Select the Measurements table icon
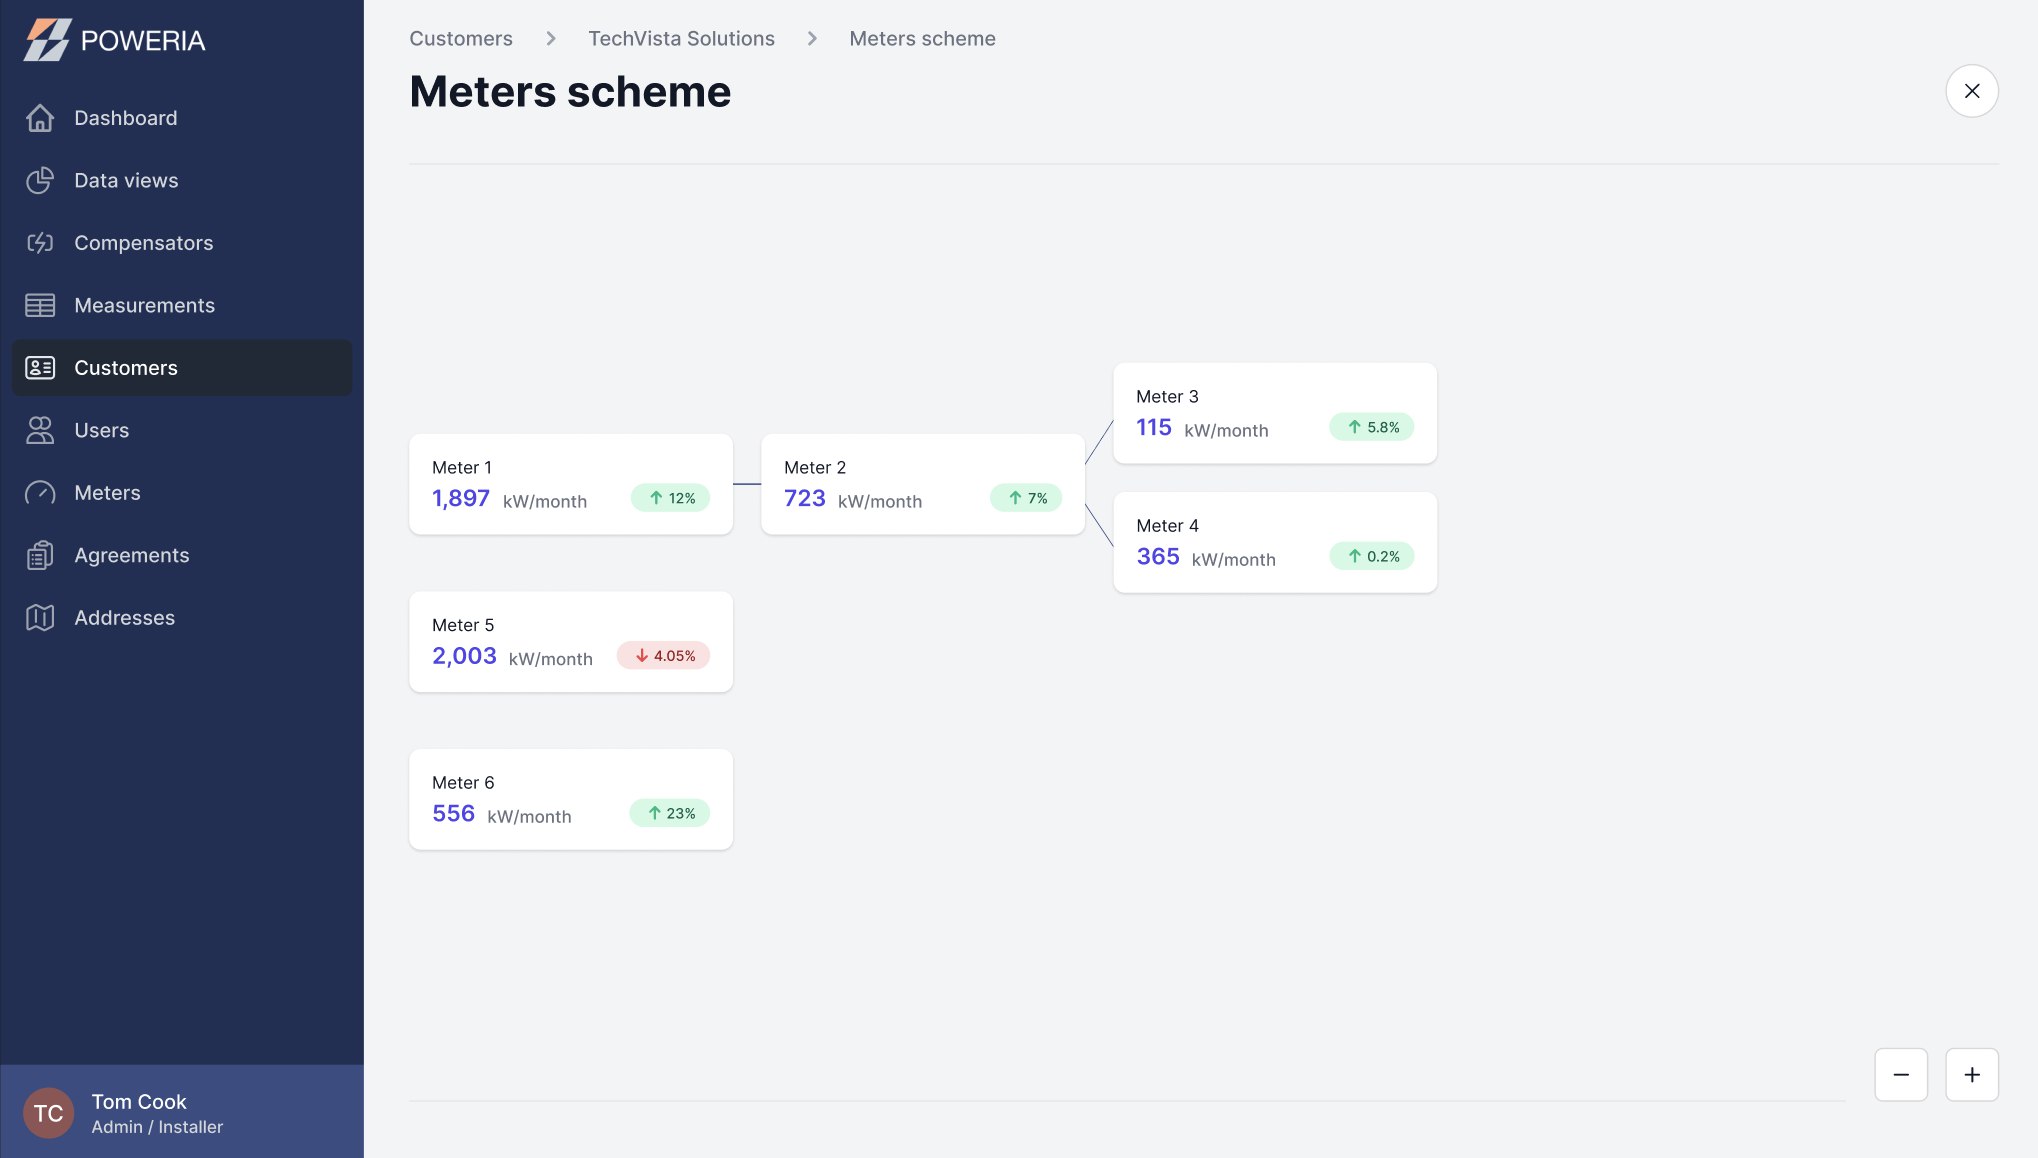 click(x=40, y=306)
